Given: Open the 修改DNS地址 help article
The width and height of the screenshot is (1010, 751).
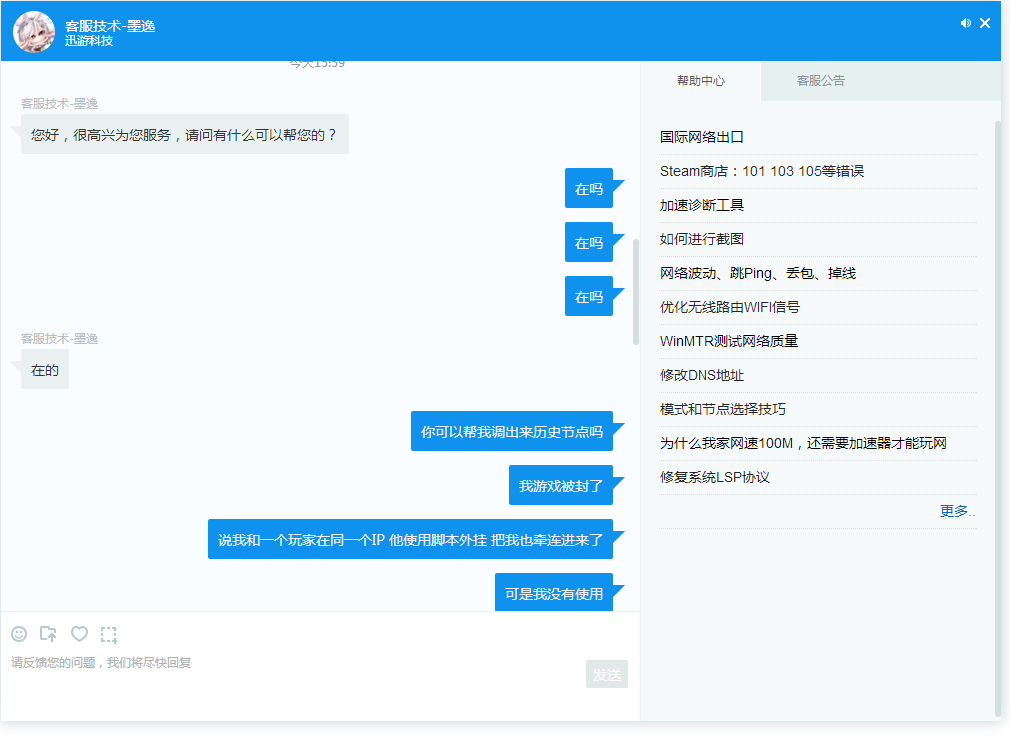Looking at the screenshot, I should tap(702, 375).
